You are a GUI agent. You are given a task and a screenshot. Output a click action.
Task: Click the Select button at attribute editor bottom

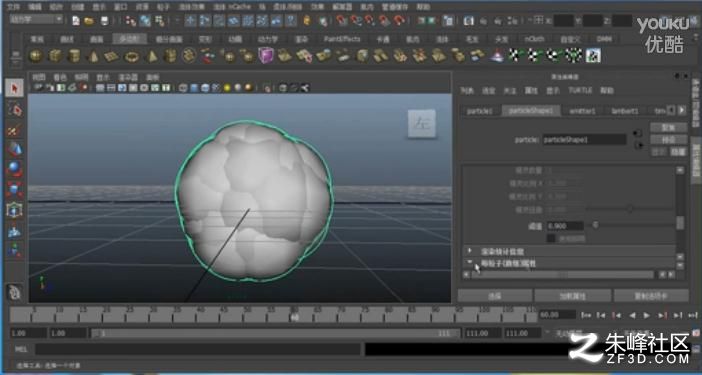tap(495, 296)
